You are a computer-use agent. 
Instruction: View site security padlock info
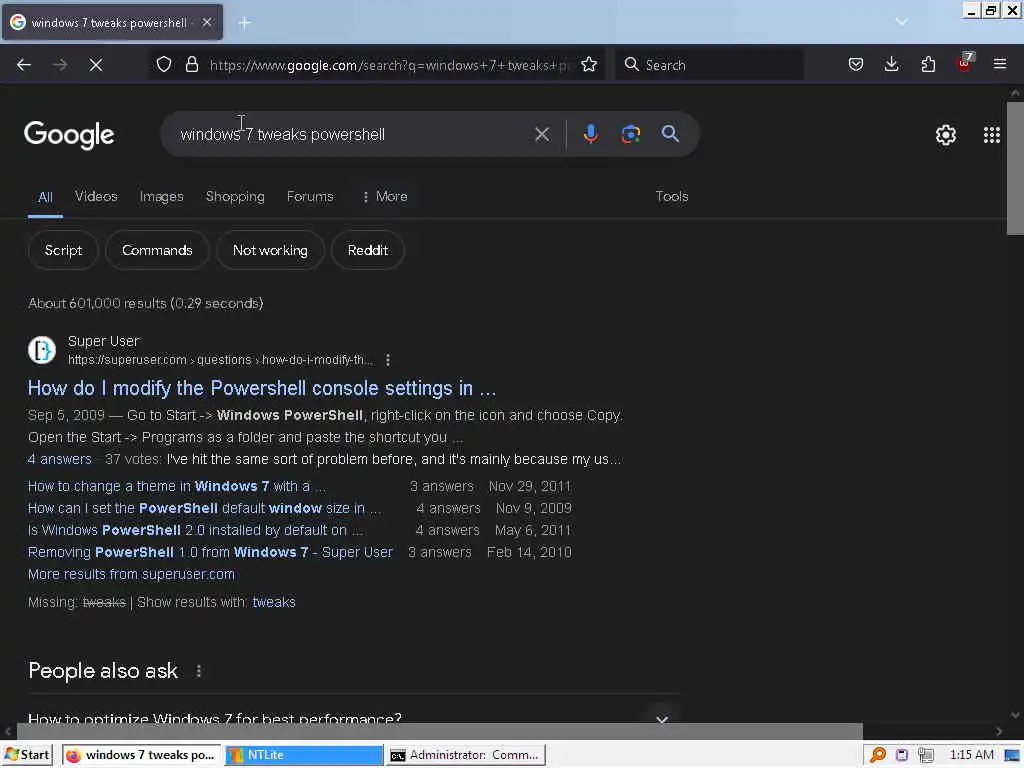[x=191, y=65]
